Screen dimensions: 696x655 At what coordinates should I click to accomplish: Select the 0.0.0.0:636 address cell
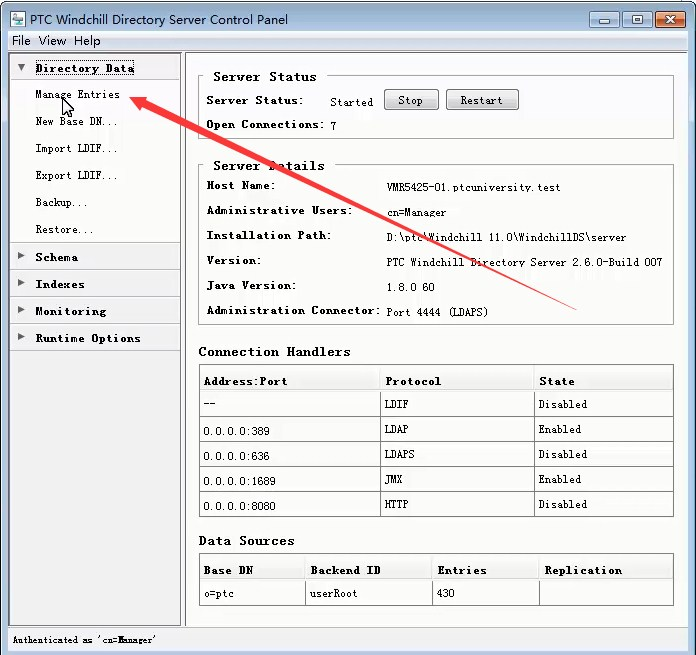pyautogui.click(x=290, y=454)
